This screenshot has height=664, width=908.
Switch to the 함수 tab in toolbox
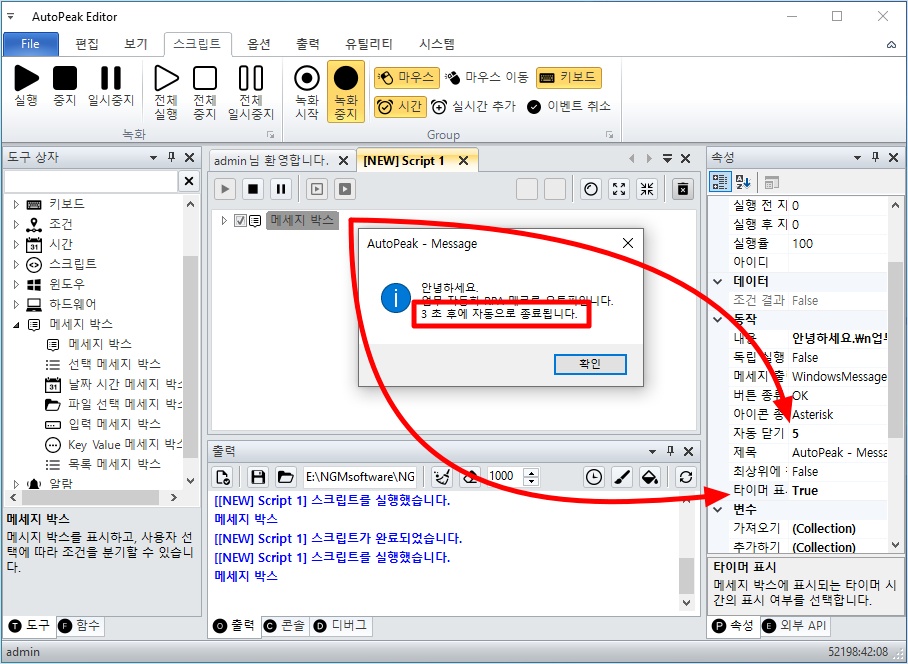(x=80, y=626)
